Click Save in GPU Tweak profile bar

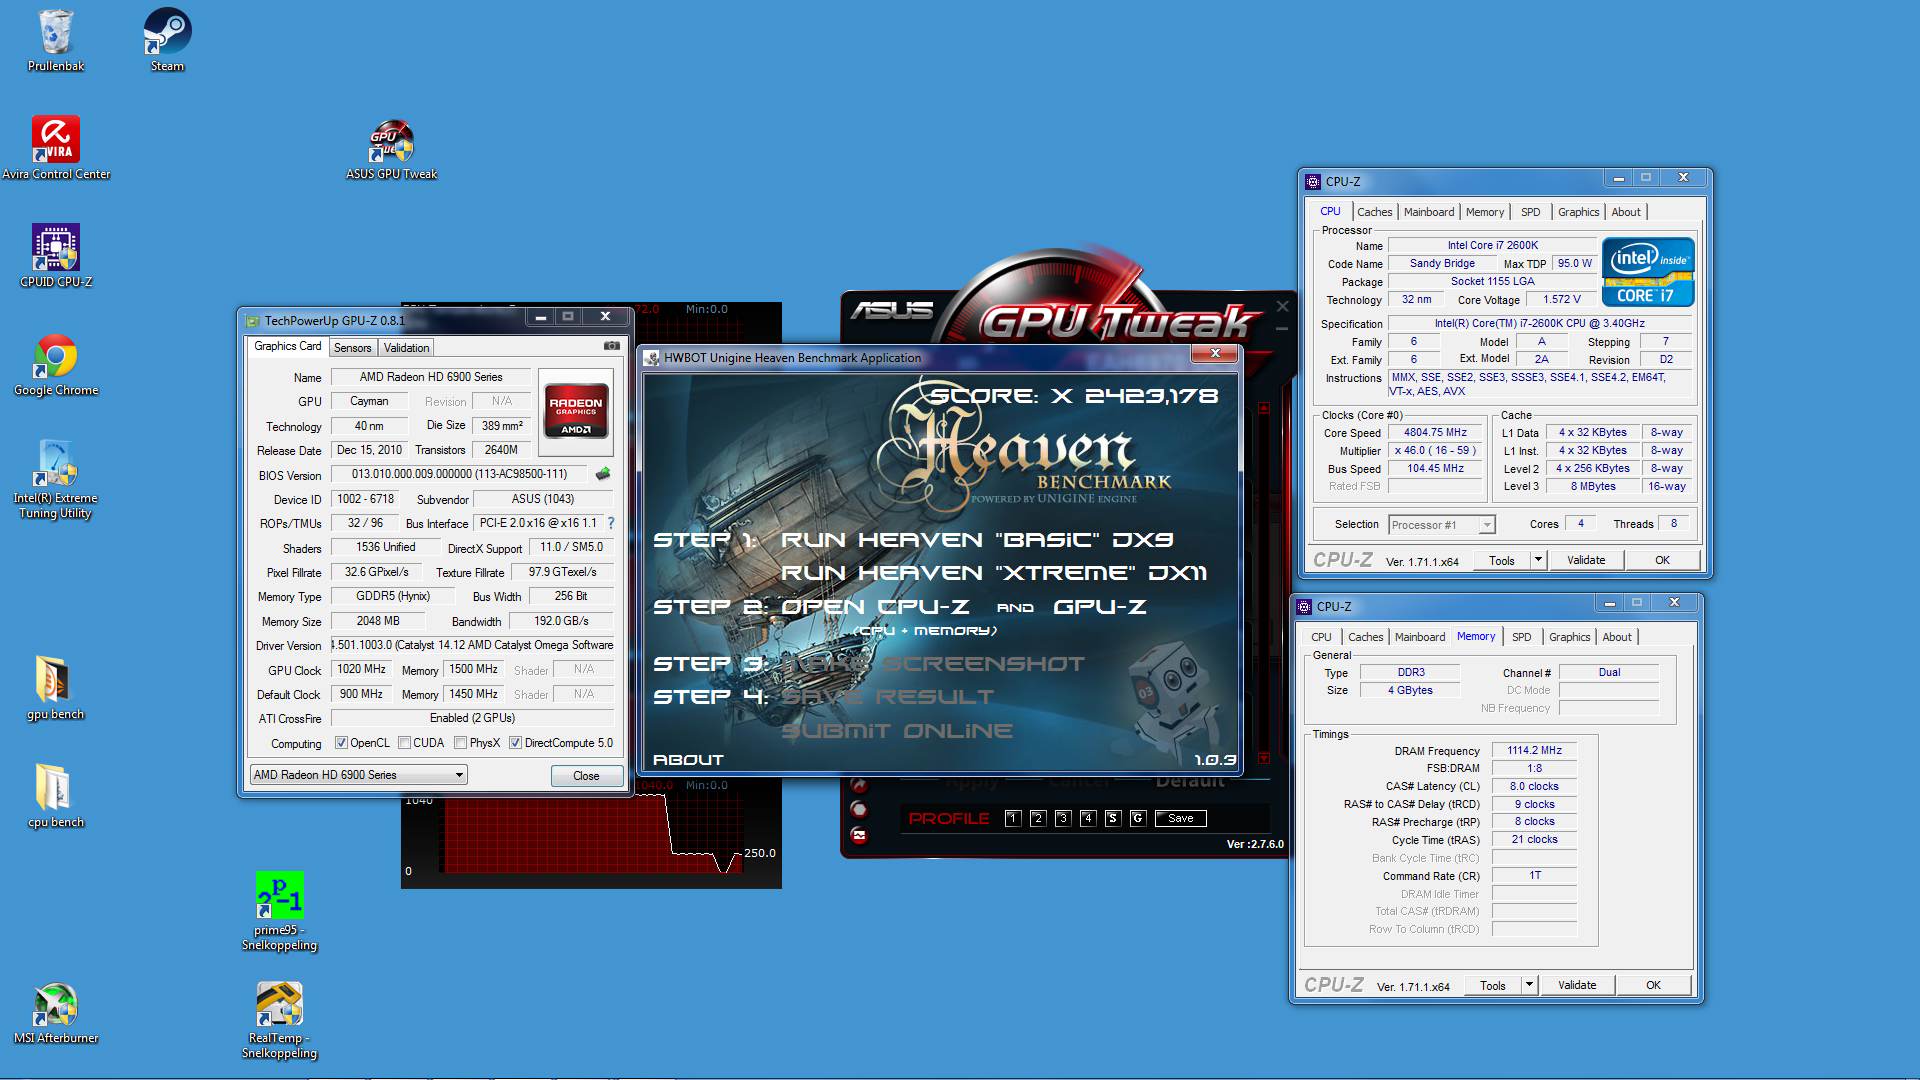pyautogui.click(x=1181, y=818)
